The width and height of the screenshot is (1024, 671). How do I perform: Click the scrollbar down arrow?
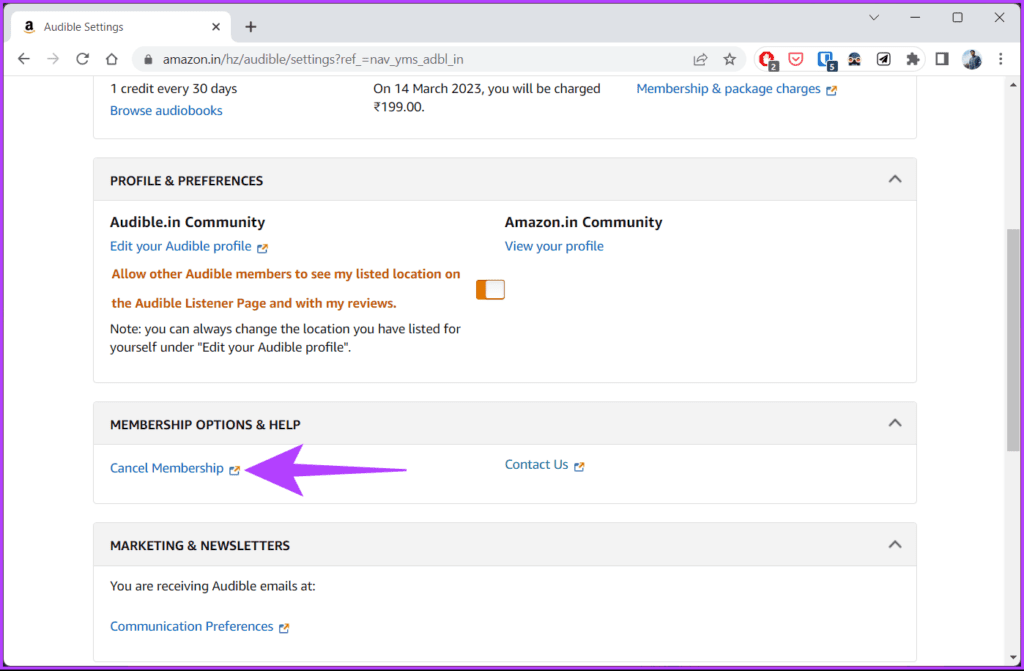pyautogui.click(x=1013, y=658)
